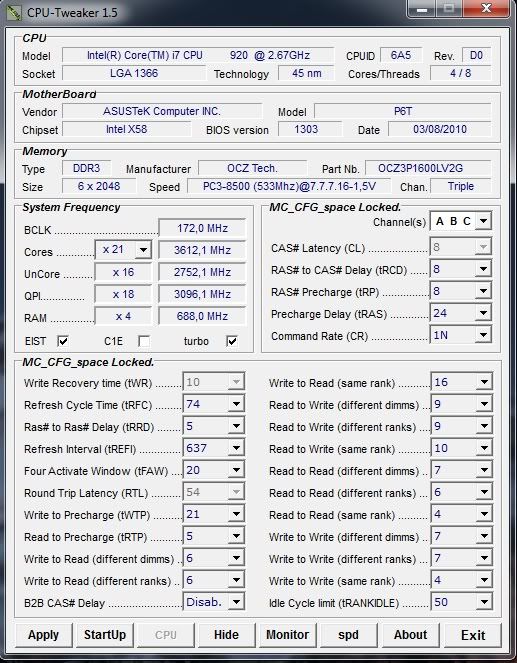This screenshot has height=663, width=517.
Task: Click the CPU-Tweaker title bar app icon
Action: click(13, 12)
